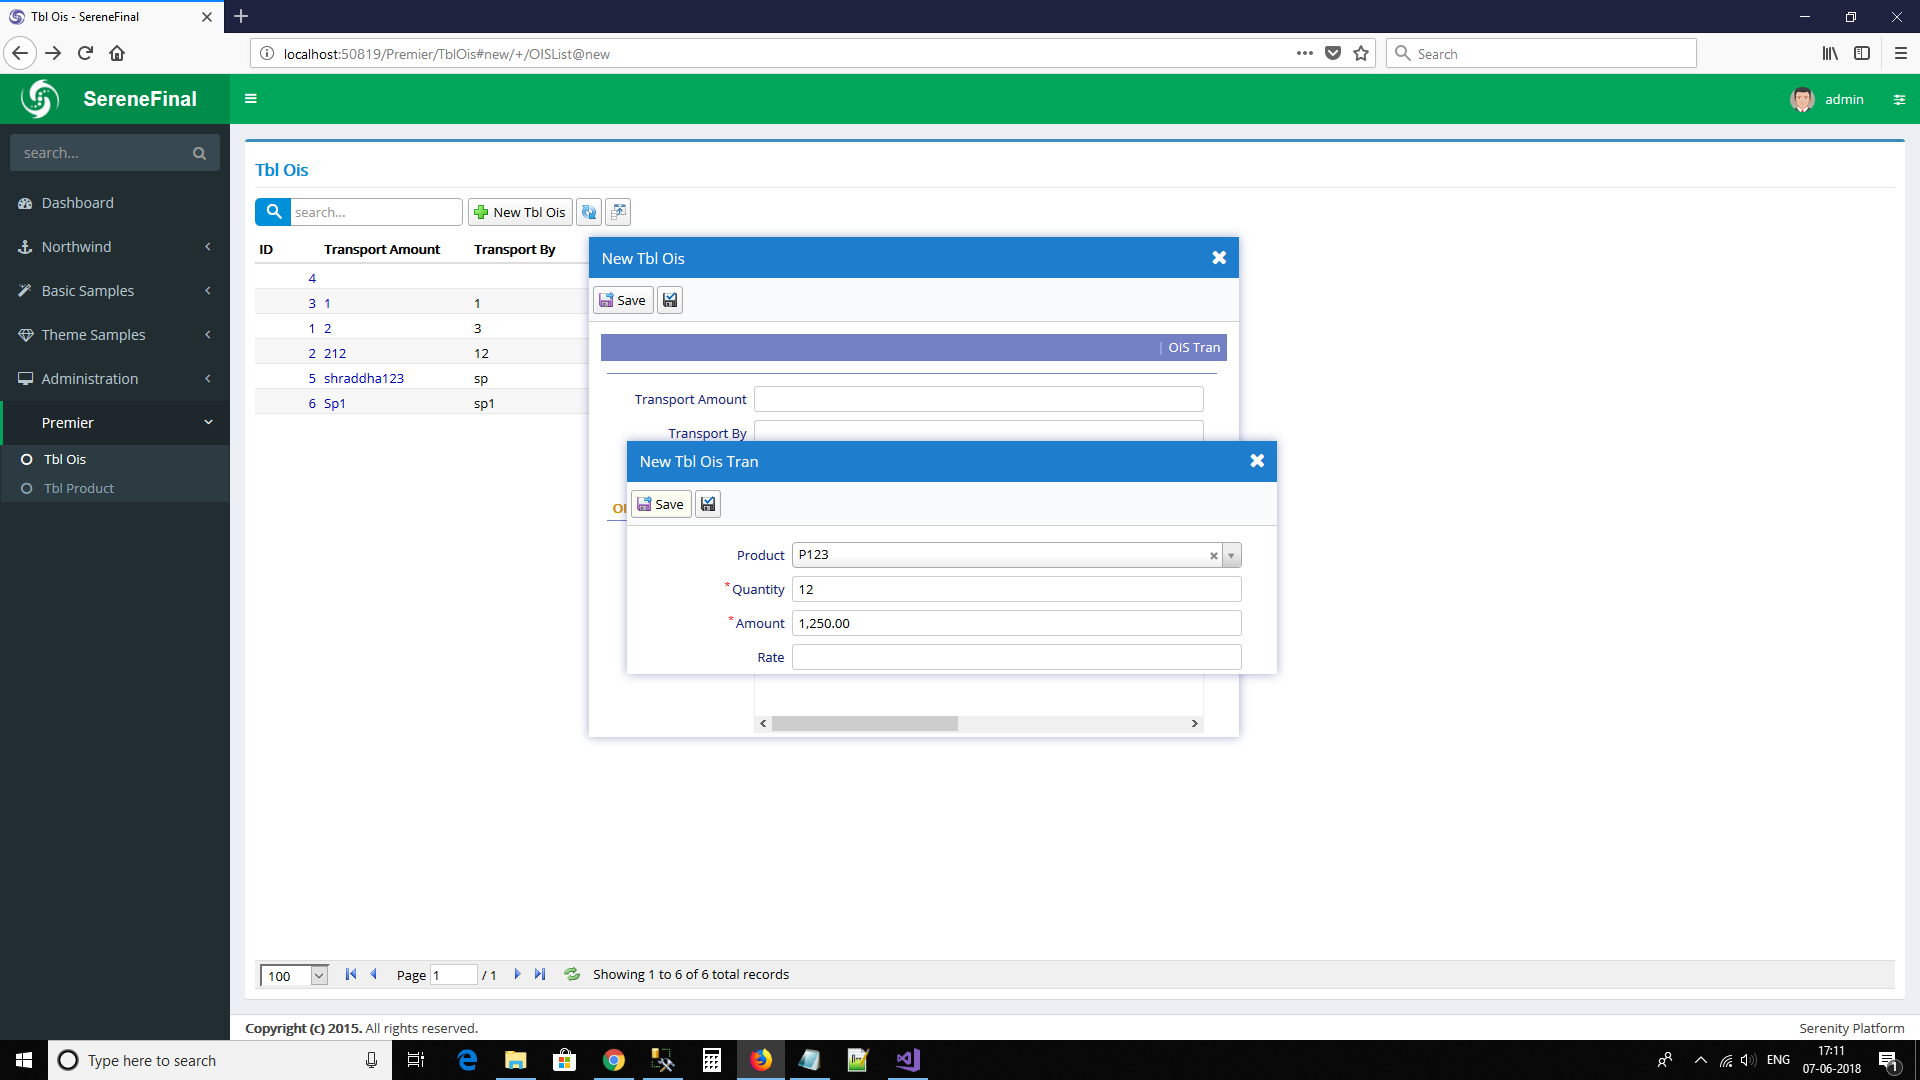The height and width of the screenshot is (1080, 1920).
Task: Click the refresh icon beside New Tbl Ois
Action: pyautogui.click(x=589, y=212)
